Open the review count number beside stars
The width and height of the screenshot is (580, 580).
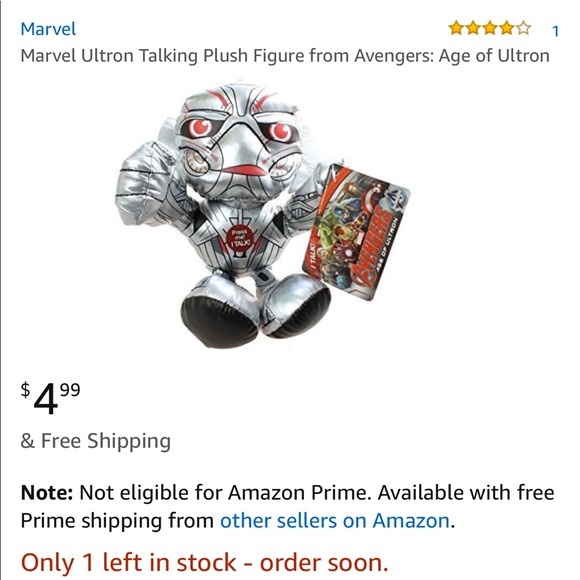tap(555, 31)
